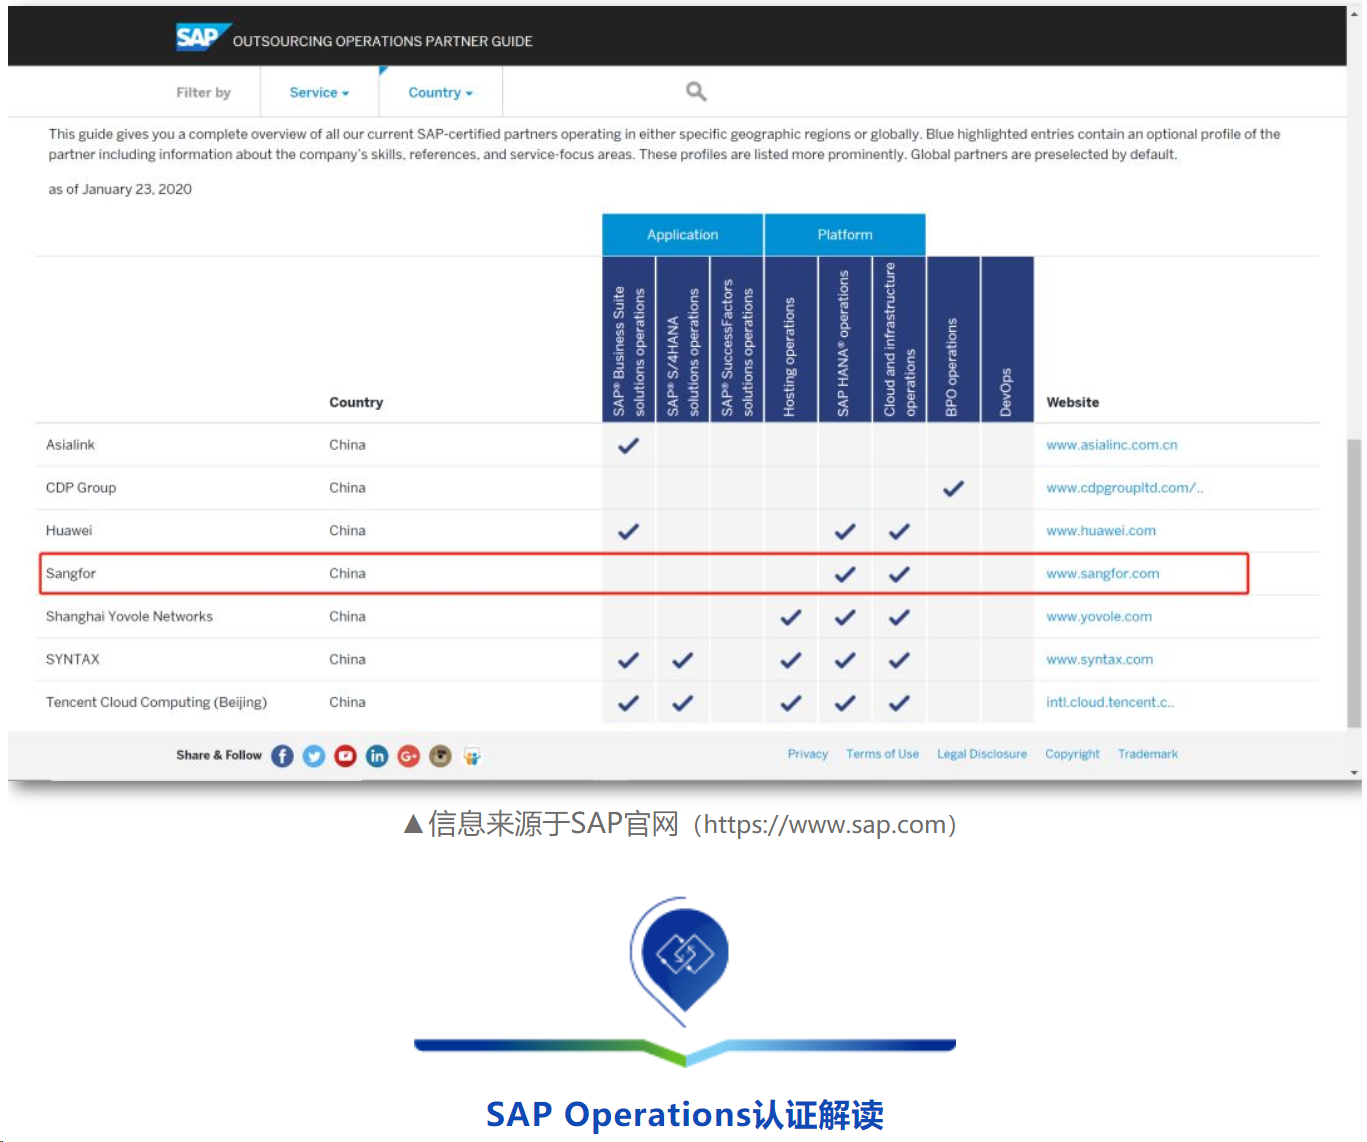The height and width of the screenshot is (1142, 1367).
Task: Open the YouTube follow icon
Action: tap(346, 756)
